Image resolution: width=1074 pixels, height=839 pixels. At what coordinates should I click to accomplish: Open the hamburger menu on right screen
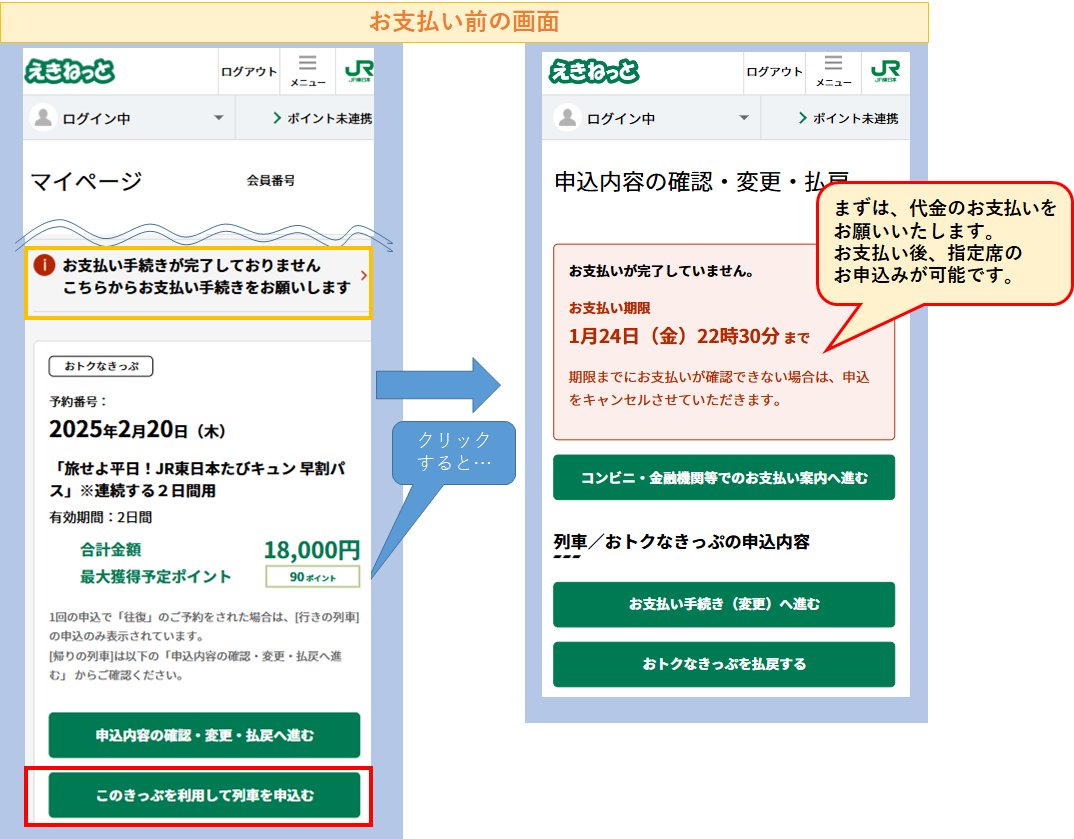[x=833, y=70]
